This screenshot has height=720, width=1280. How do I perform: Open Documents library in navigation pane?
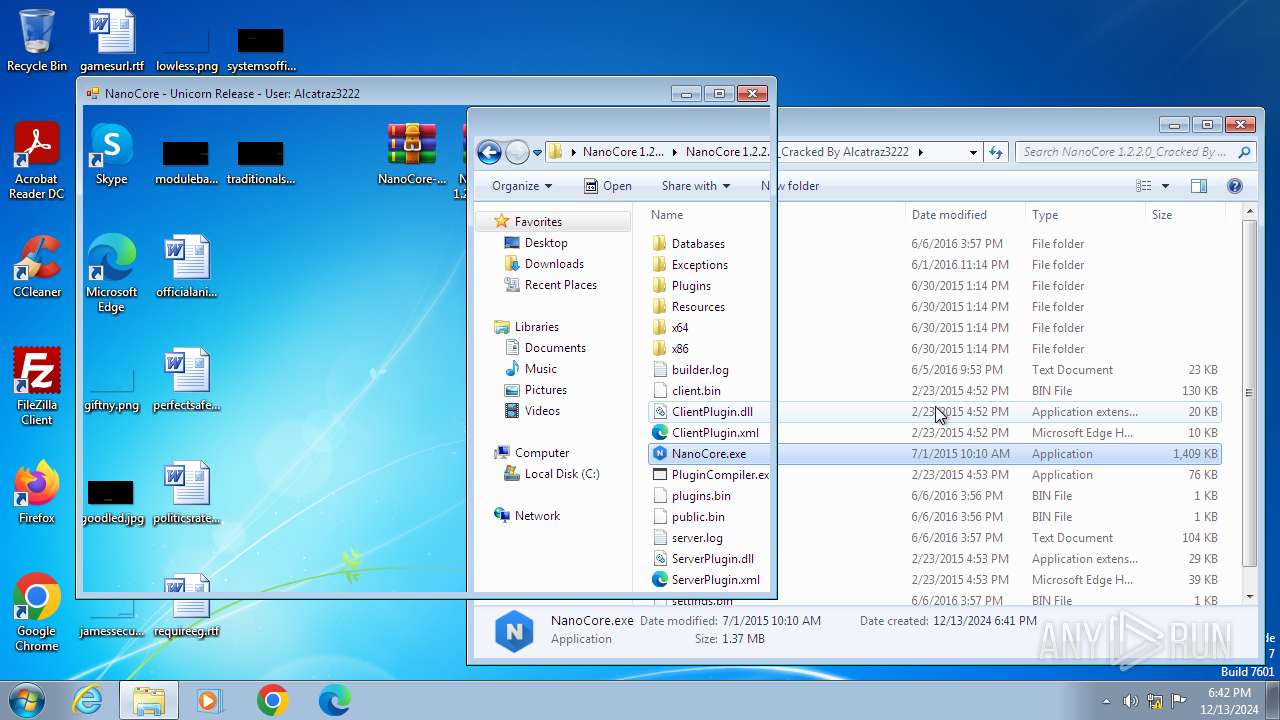[x=555, y=348]
